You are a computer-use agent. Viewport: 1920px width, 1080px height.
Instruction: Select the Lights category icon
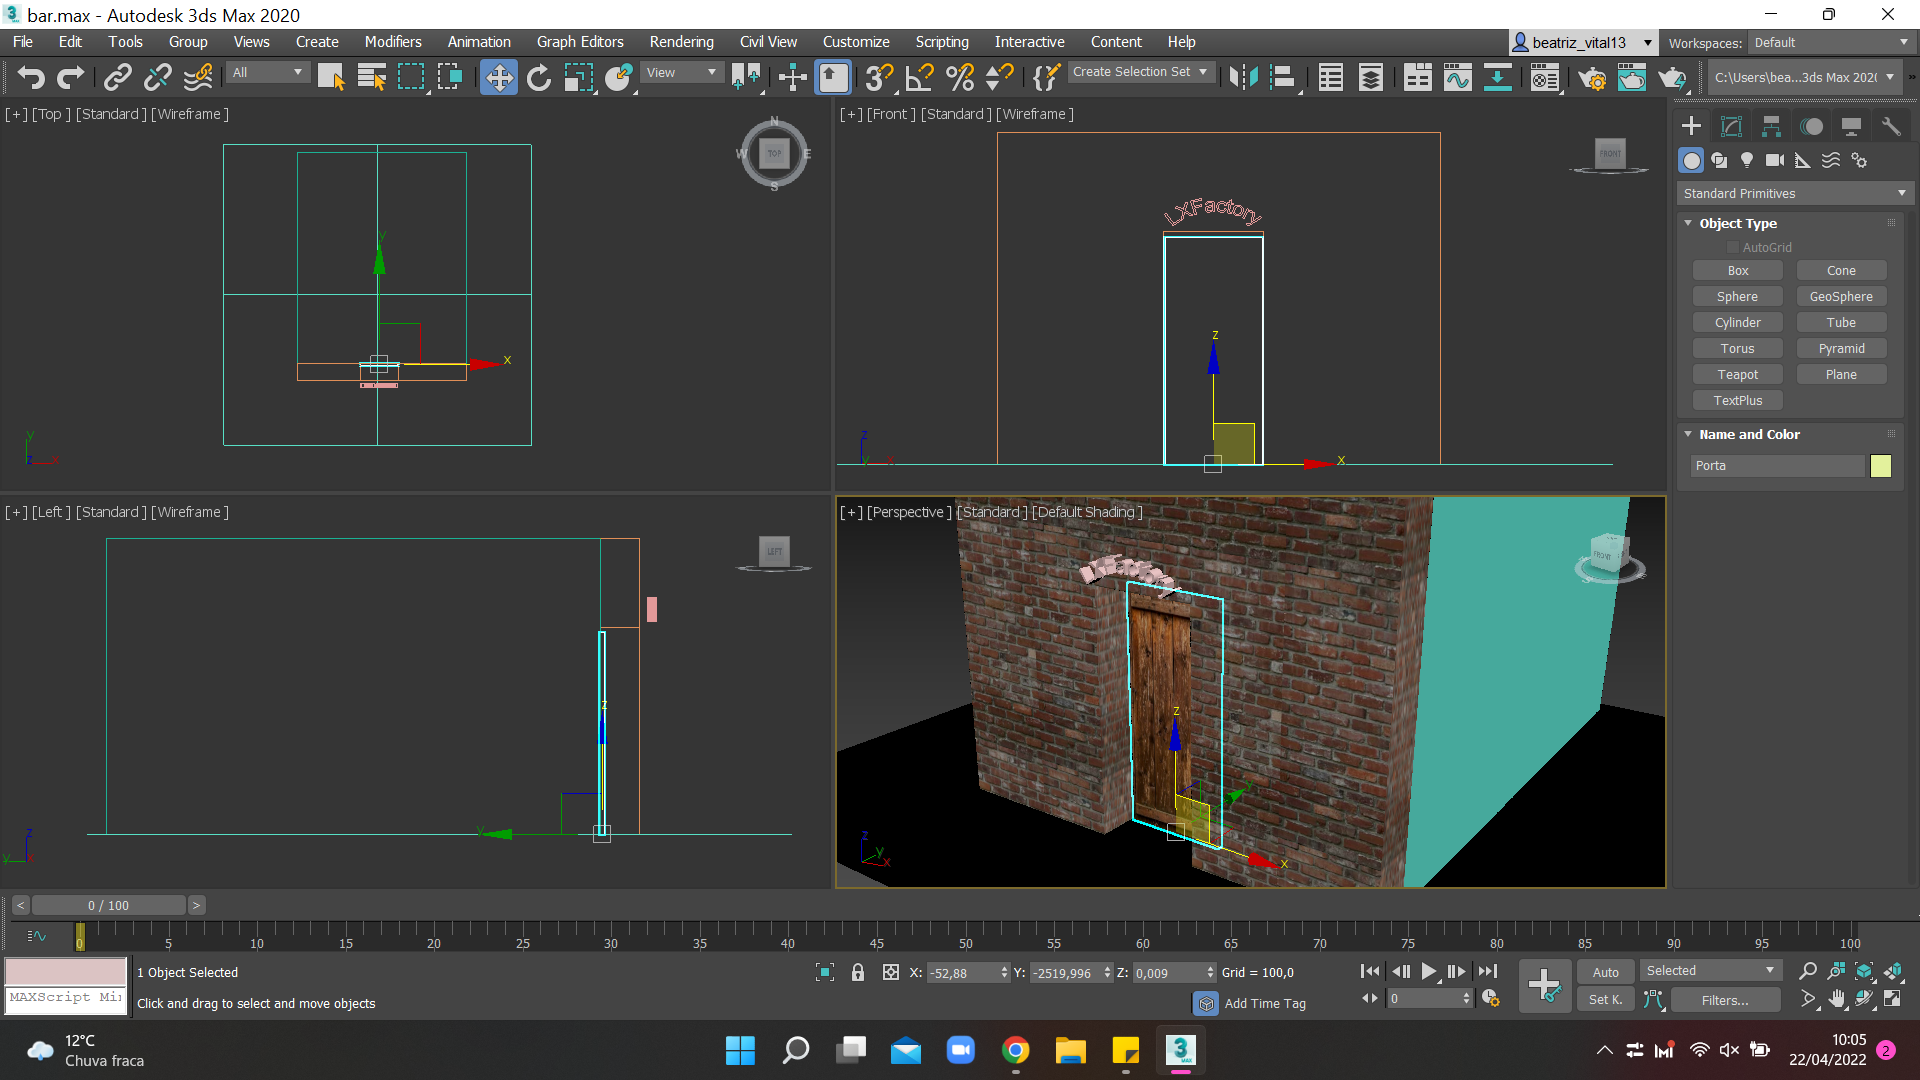1747,160
